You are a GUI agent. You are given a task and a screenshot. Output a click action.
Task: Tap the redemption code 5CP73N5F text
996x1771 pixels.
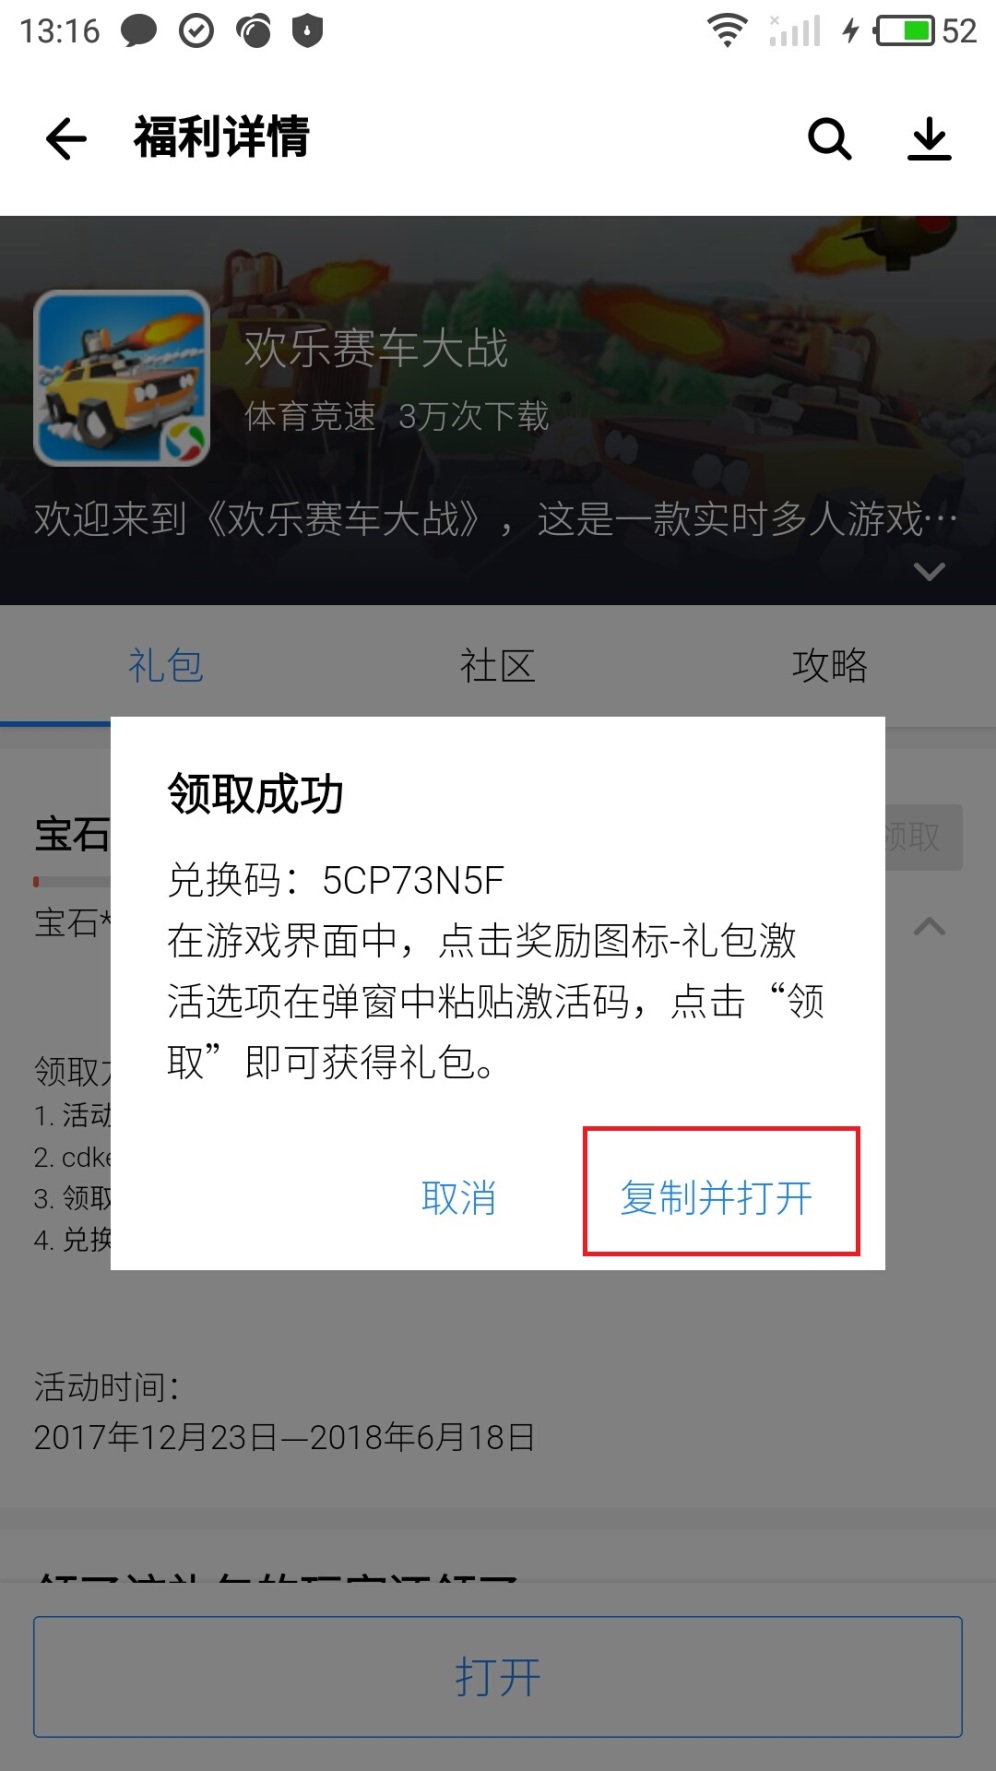413,881
